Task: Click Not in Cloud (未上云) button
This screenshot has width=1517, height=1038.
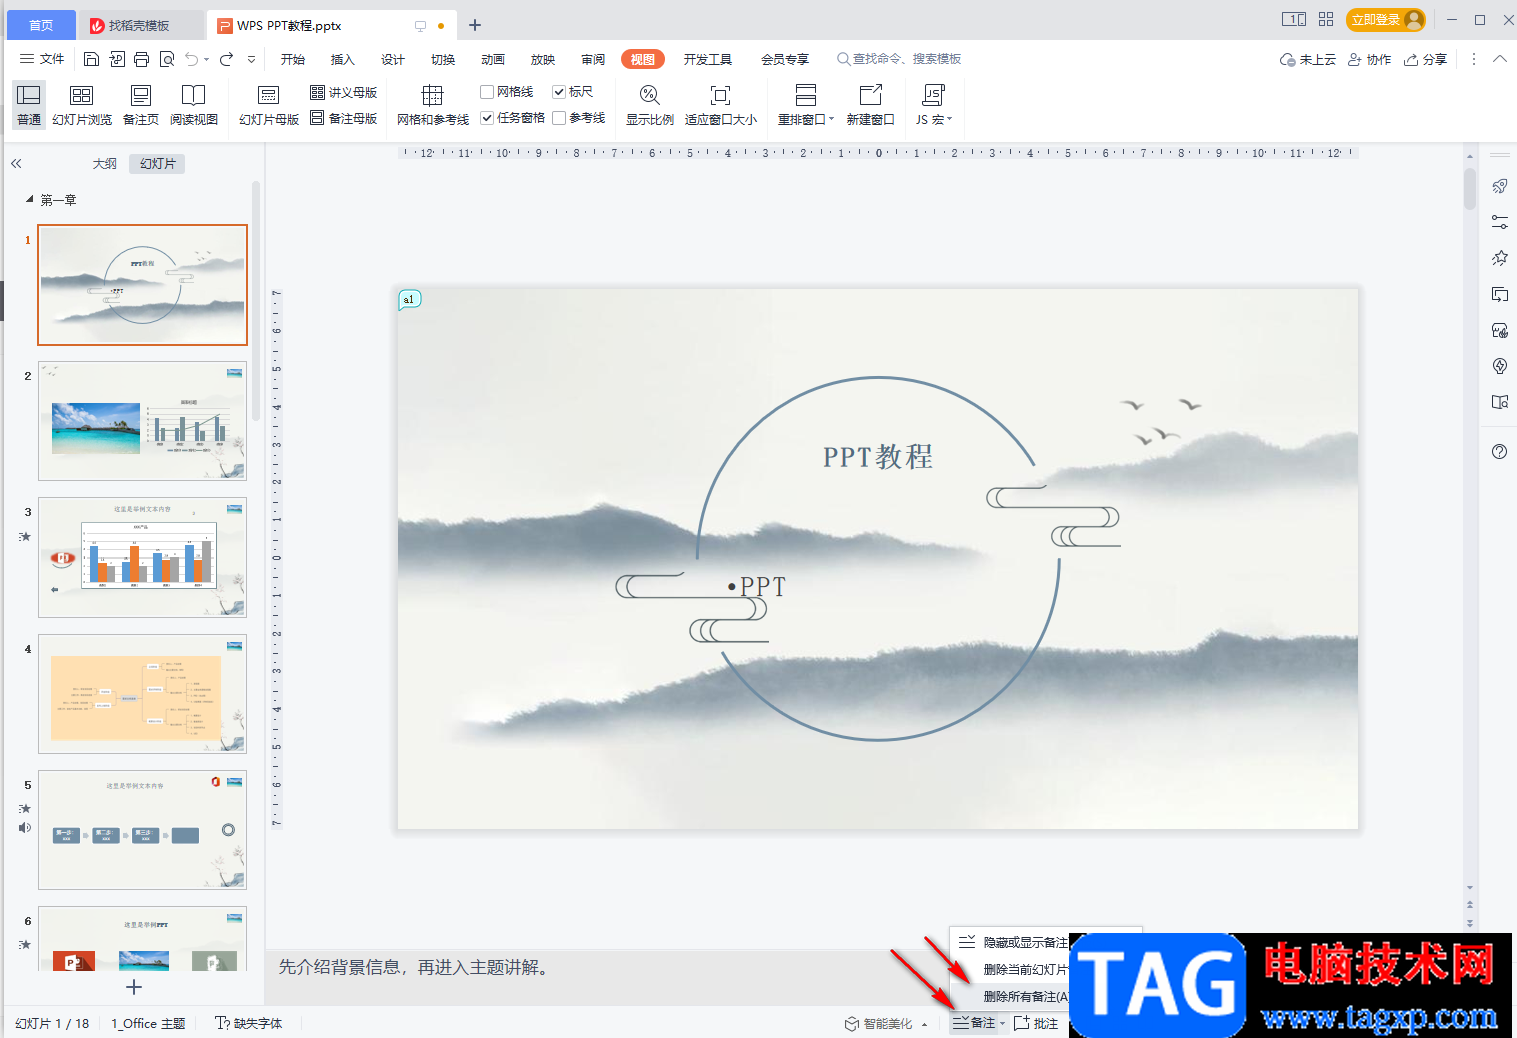Action: coord(1308,59)
